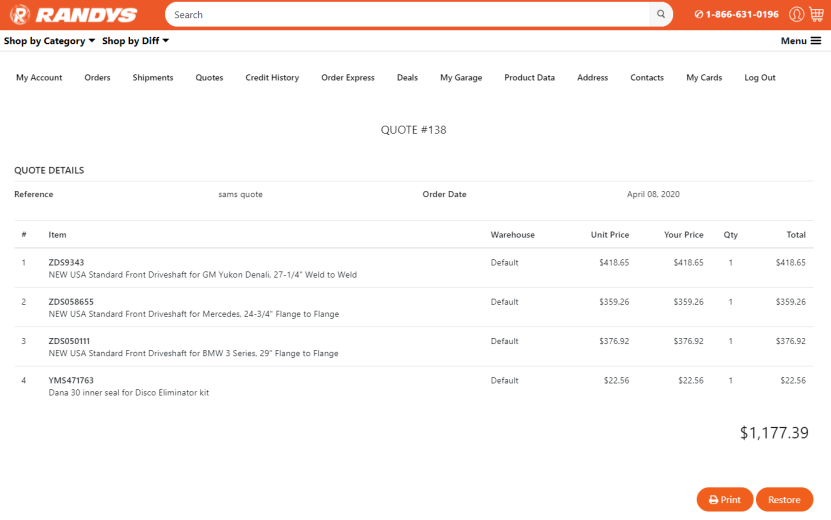Go to Orders tab
Viewport: 831px width, 520px height.
[x=98, y=77]
